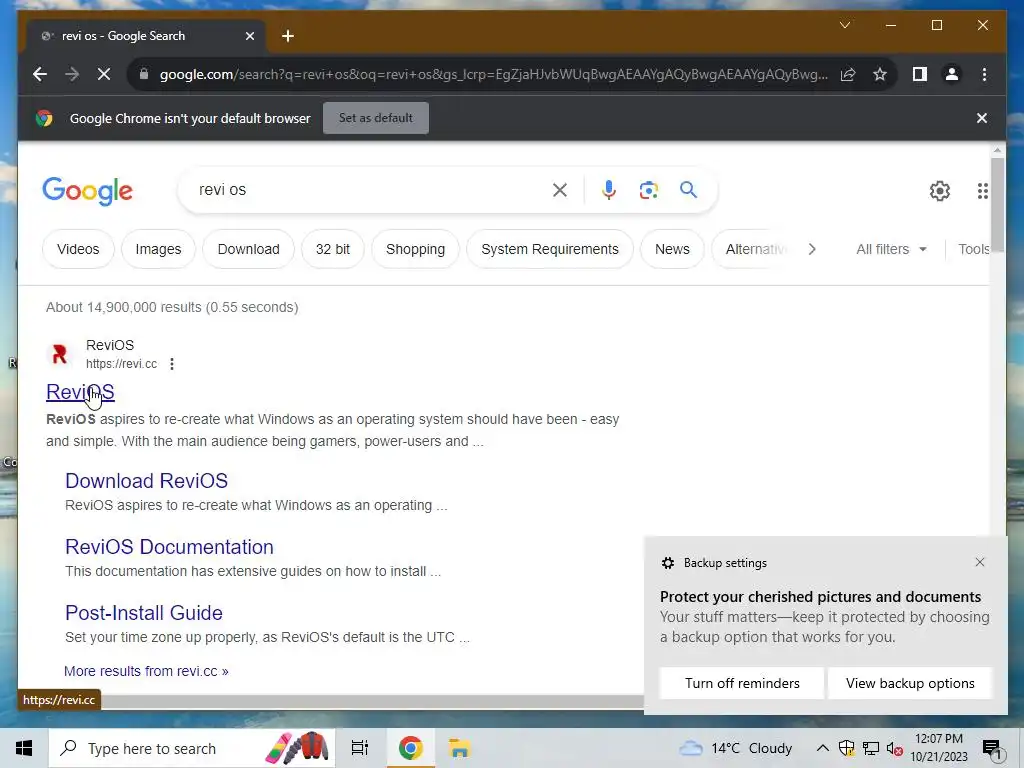Screen dimensions: 1024x768
Task: Open the clock showing 12:07 PM
Action: click(x=939, y=748)
